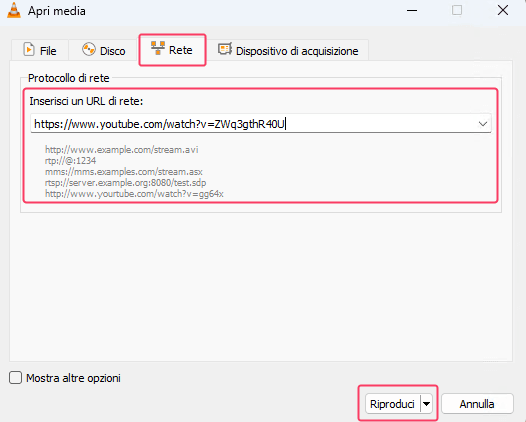Click example text 'http://www.example.com/stream.avi'
This screenshot has height=422, width=526.
tap(121, 150)
